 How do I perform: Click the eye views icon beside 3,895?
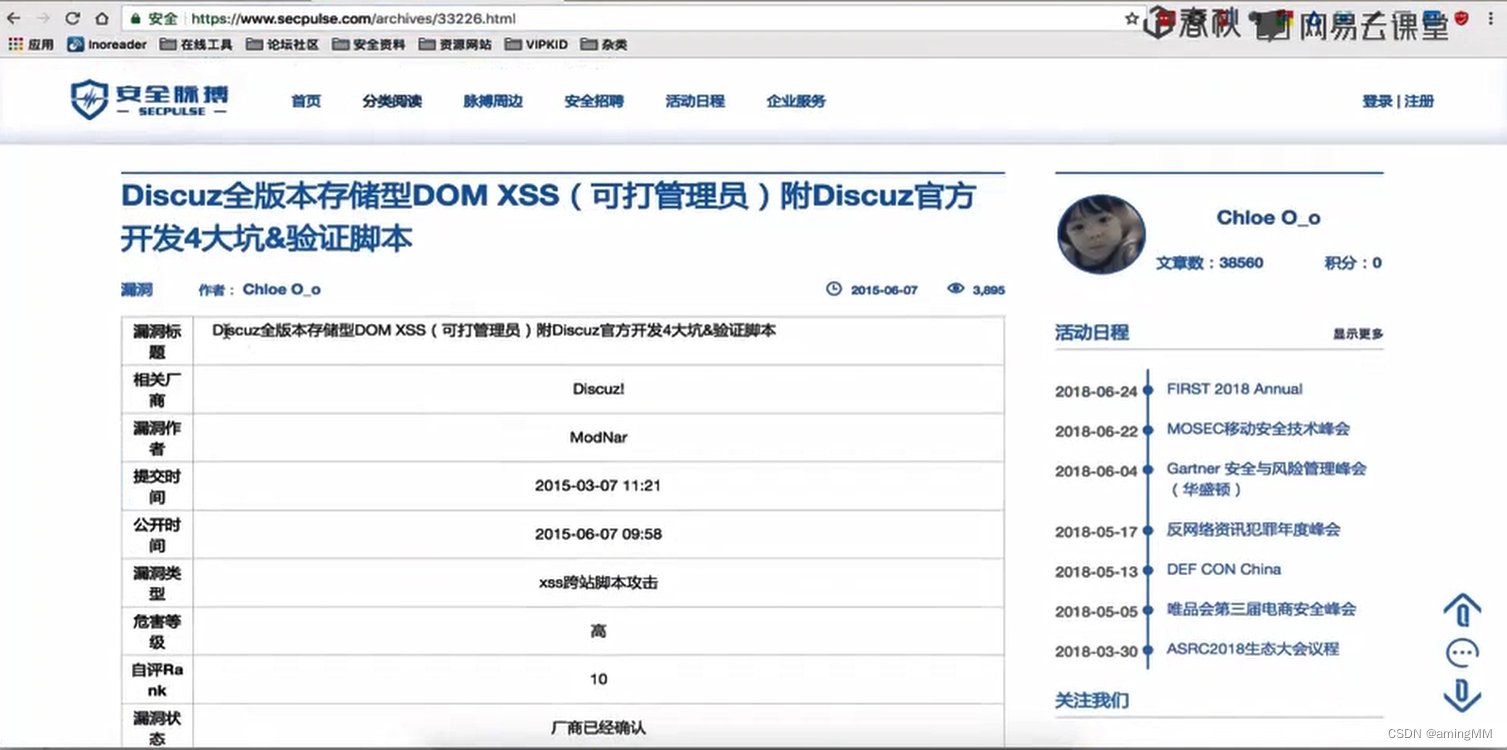(956, 288)
